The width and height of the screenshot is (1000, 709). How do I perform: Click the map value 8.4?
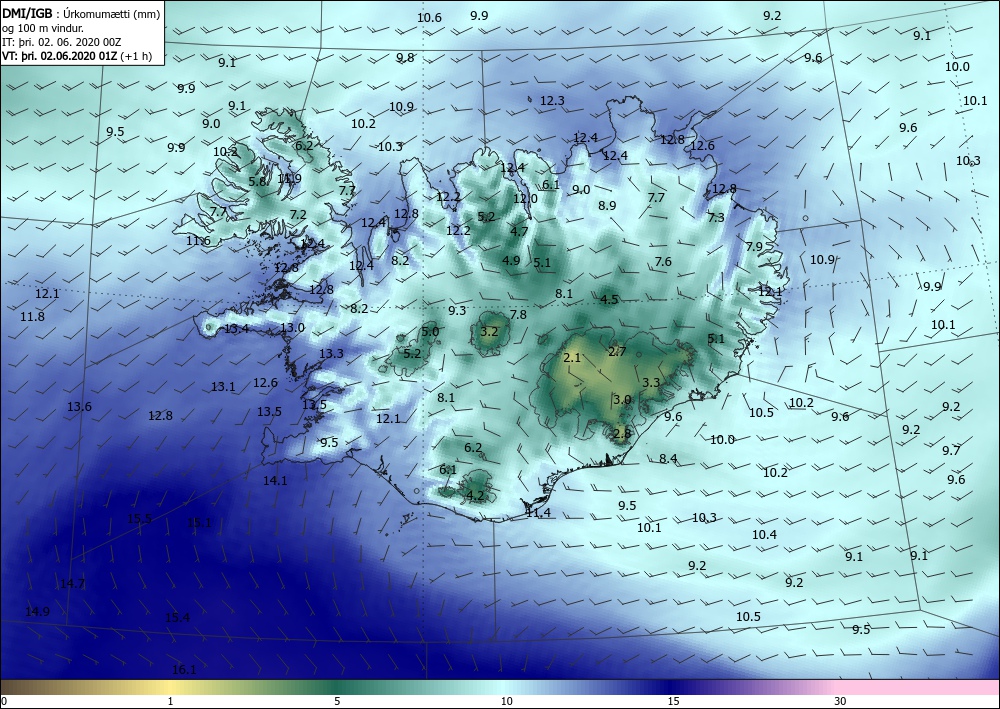(668, 458)
